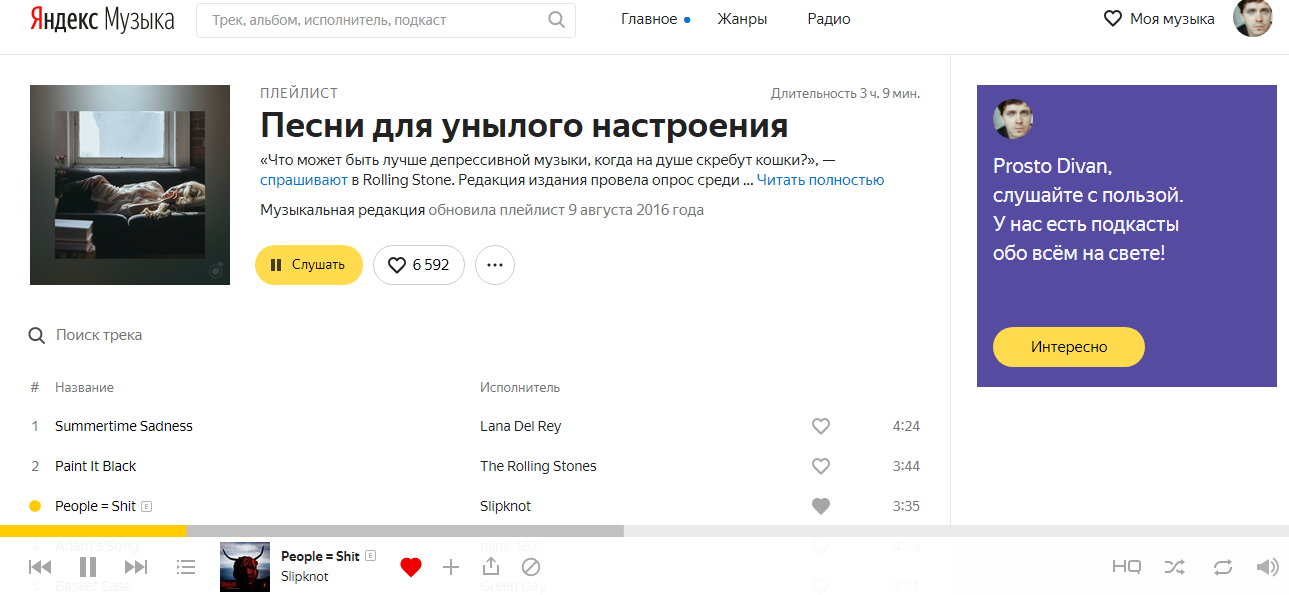Toggle shuffle playback mode
Image resolution: width=1289 pixels, height=595 pixels.
click(x=1175, y=567)
